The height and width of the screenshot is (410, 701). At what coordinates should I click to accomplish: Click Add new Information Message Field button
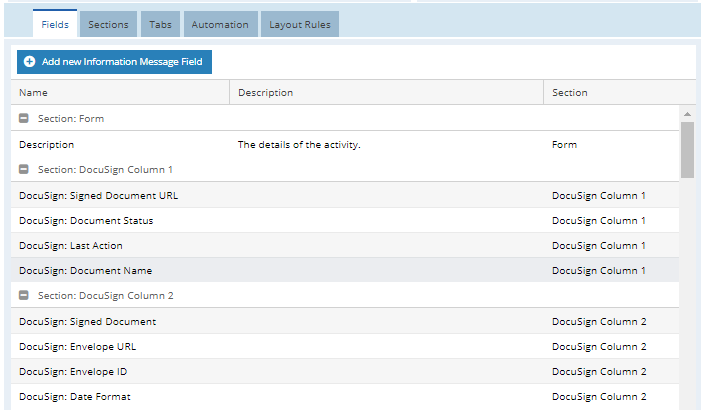(x=114, y=62)
